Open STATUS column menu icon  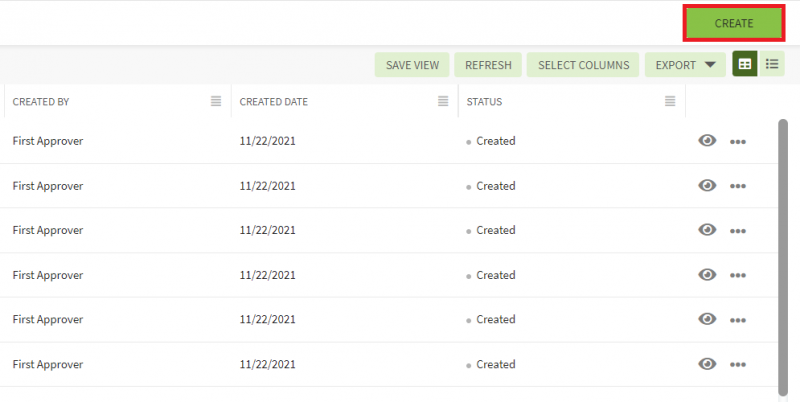[670, 101]
